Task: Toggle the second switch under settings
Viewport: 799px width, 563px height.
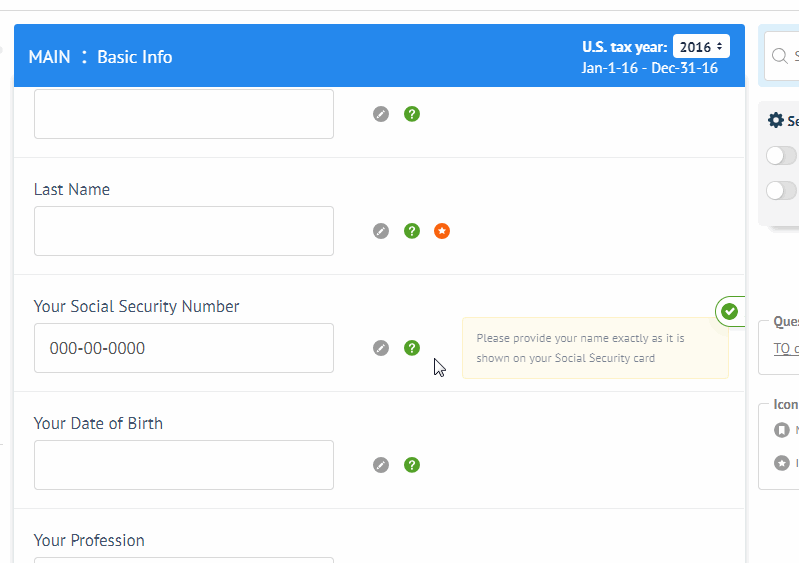Action: [782, 190]
